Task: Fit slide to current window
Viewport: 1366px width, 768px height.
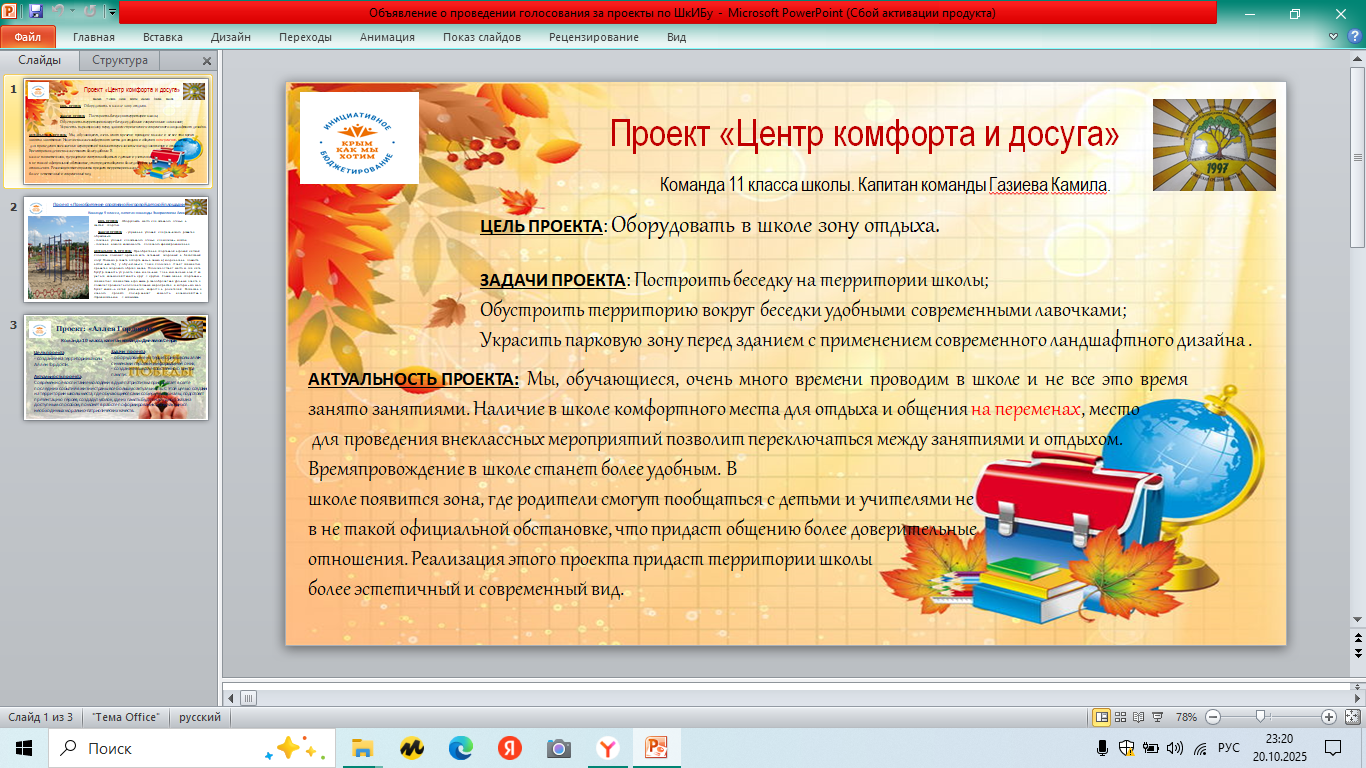Action: point(1350,717)
